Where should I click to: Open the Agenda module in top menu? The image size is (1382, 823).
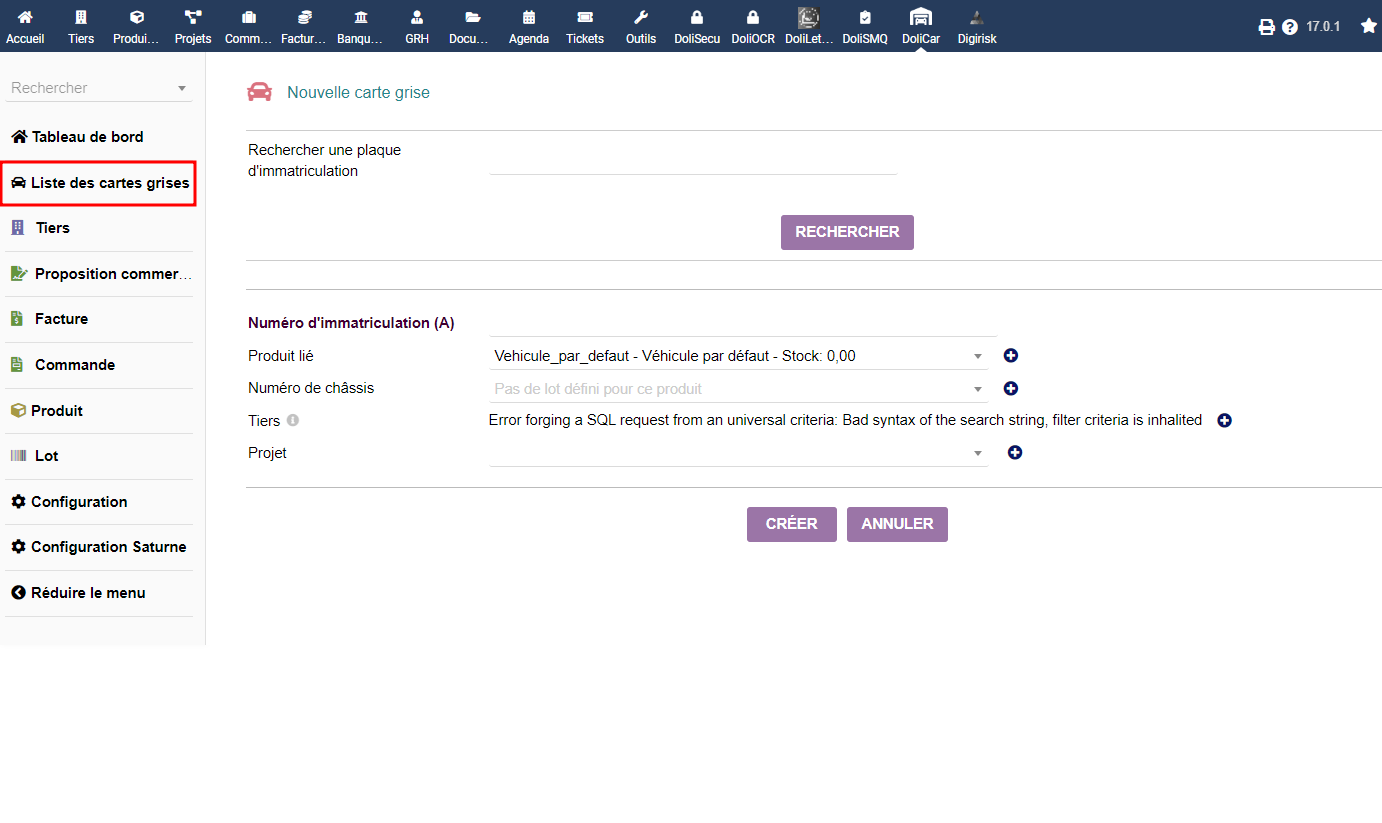[x=528, y=26]
